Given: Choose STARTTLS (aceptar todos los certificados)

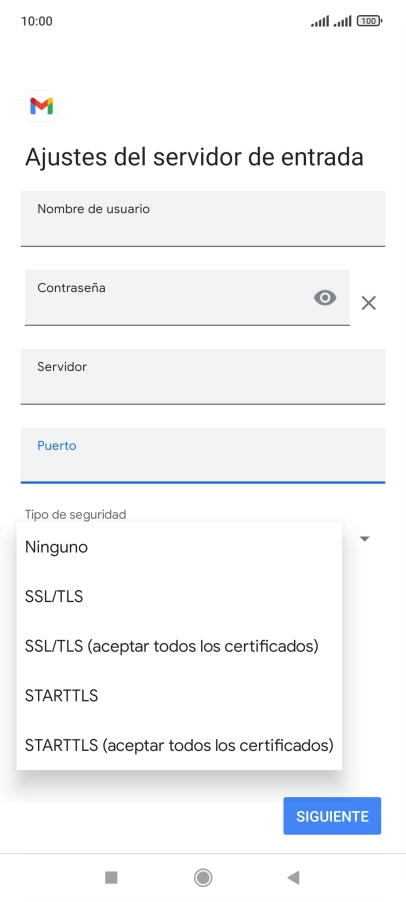Looking at the screenshot, I should [179, 745].
